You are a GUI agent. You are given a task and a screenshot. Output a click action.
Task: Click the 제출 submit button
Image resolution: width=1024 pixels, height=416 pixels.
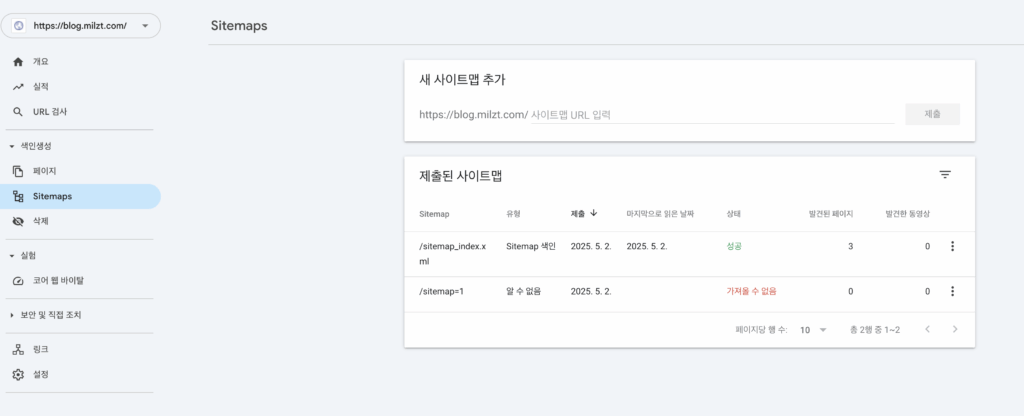pyautogui.click(x=932, y=114)
